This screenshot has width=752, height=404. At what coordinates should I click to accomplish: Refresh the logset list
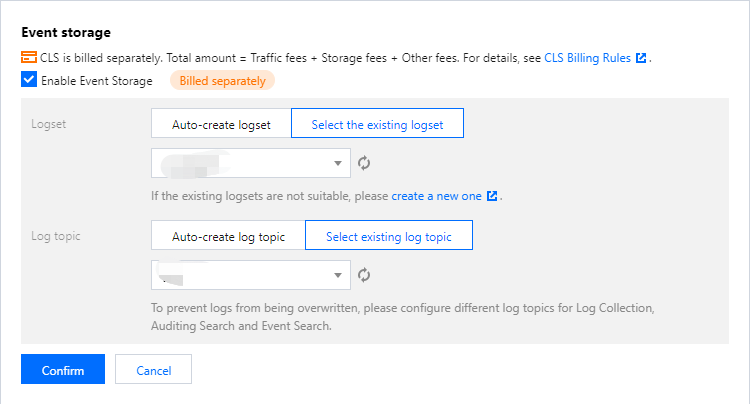[365, 163]
